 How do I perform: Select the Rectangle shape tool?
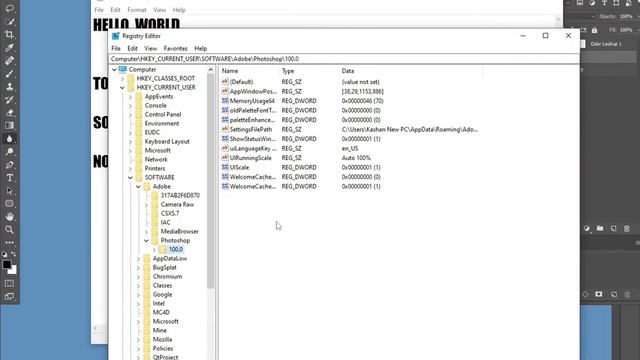pos(9,204)
